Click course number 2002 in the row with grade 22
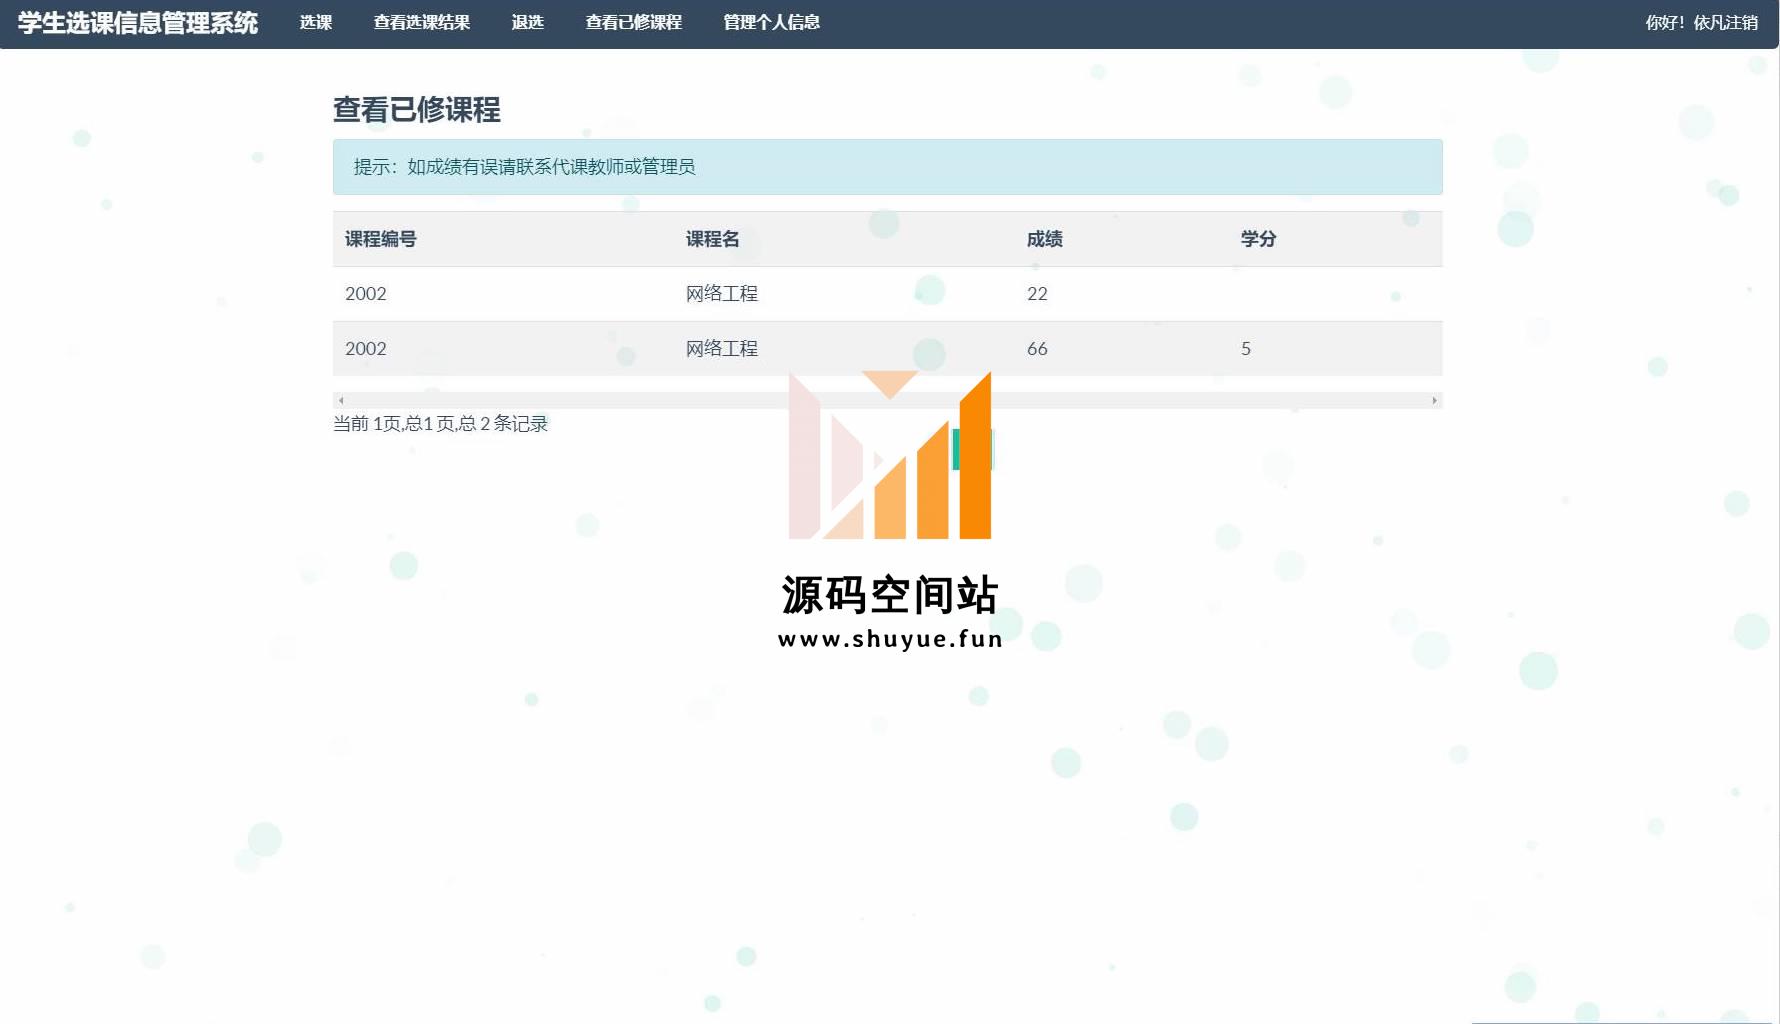 tap(366, 294)
